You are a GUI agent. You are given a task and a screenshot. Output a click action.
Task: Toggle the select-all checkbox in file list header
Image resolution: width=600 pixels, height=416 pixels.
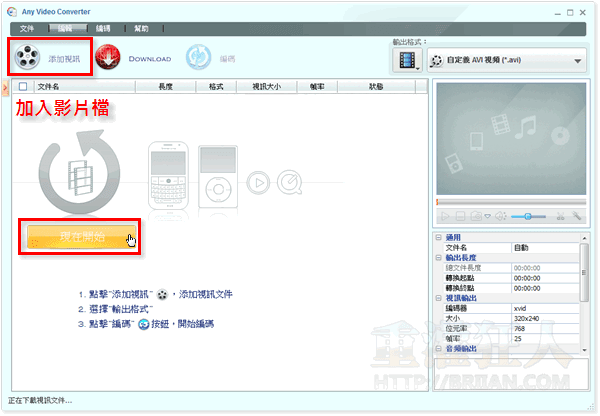click(x=23, y=86)
